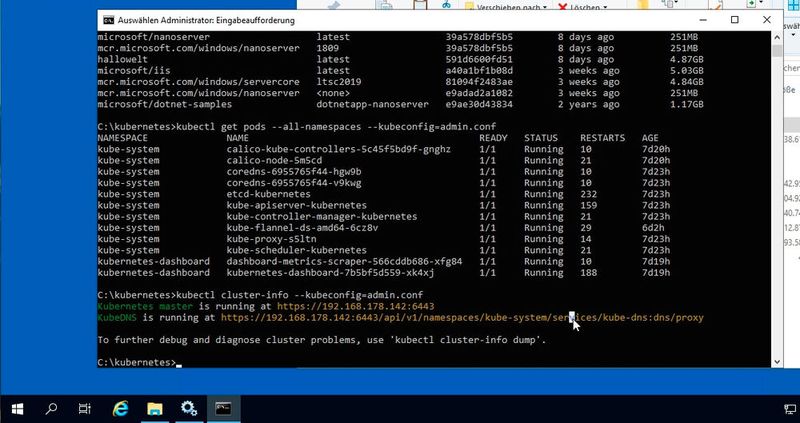The width and height of the screenshot is (800, 423).
Task: Click pod name etcd-kubernetes
Action: pos(268,194)
